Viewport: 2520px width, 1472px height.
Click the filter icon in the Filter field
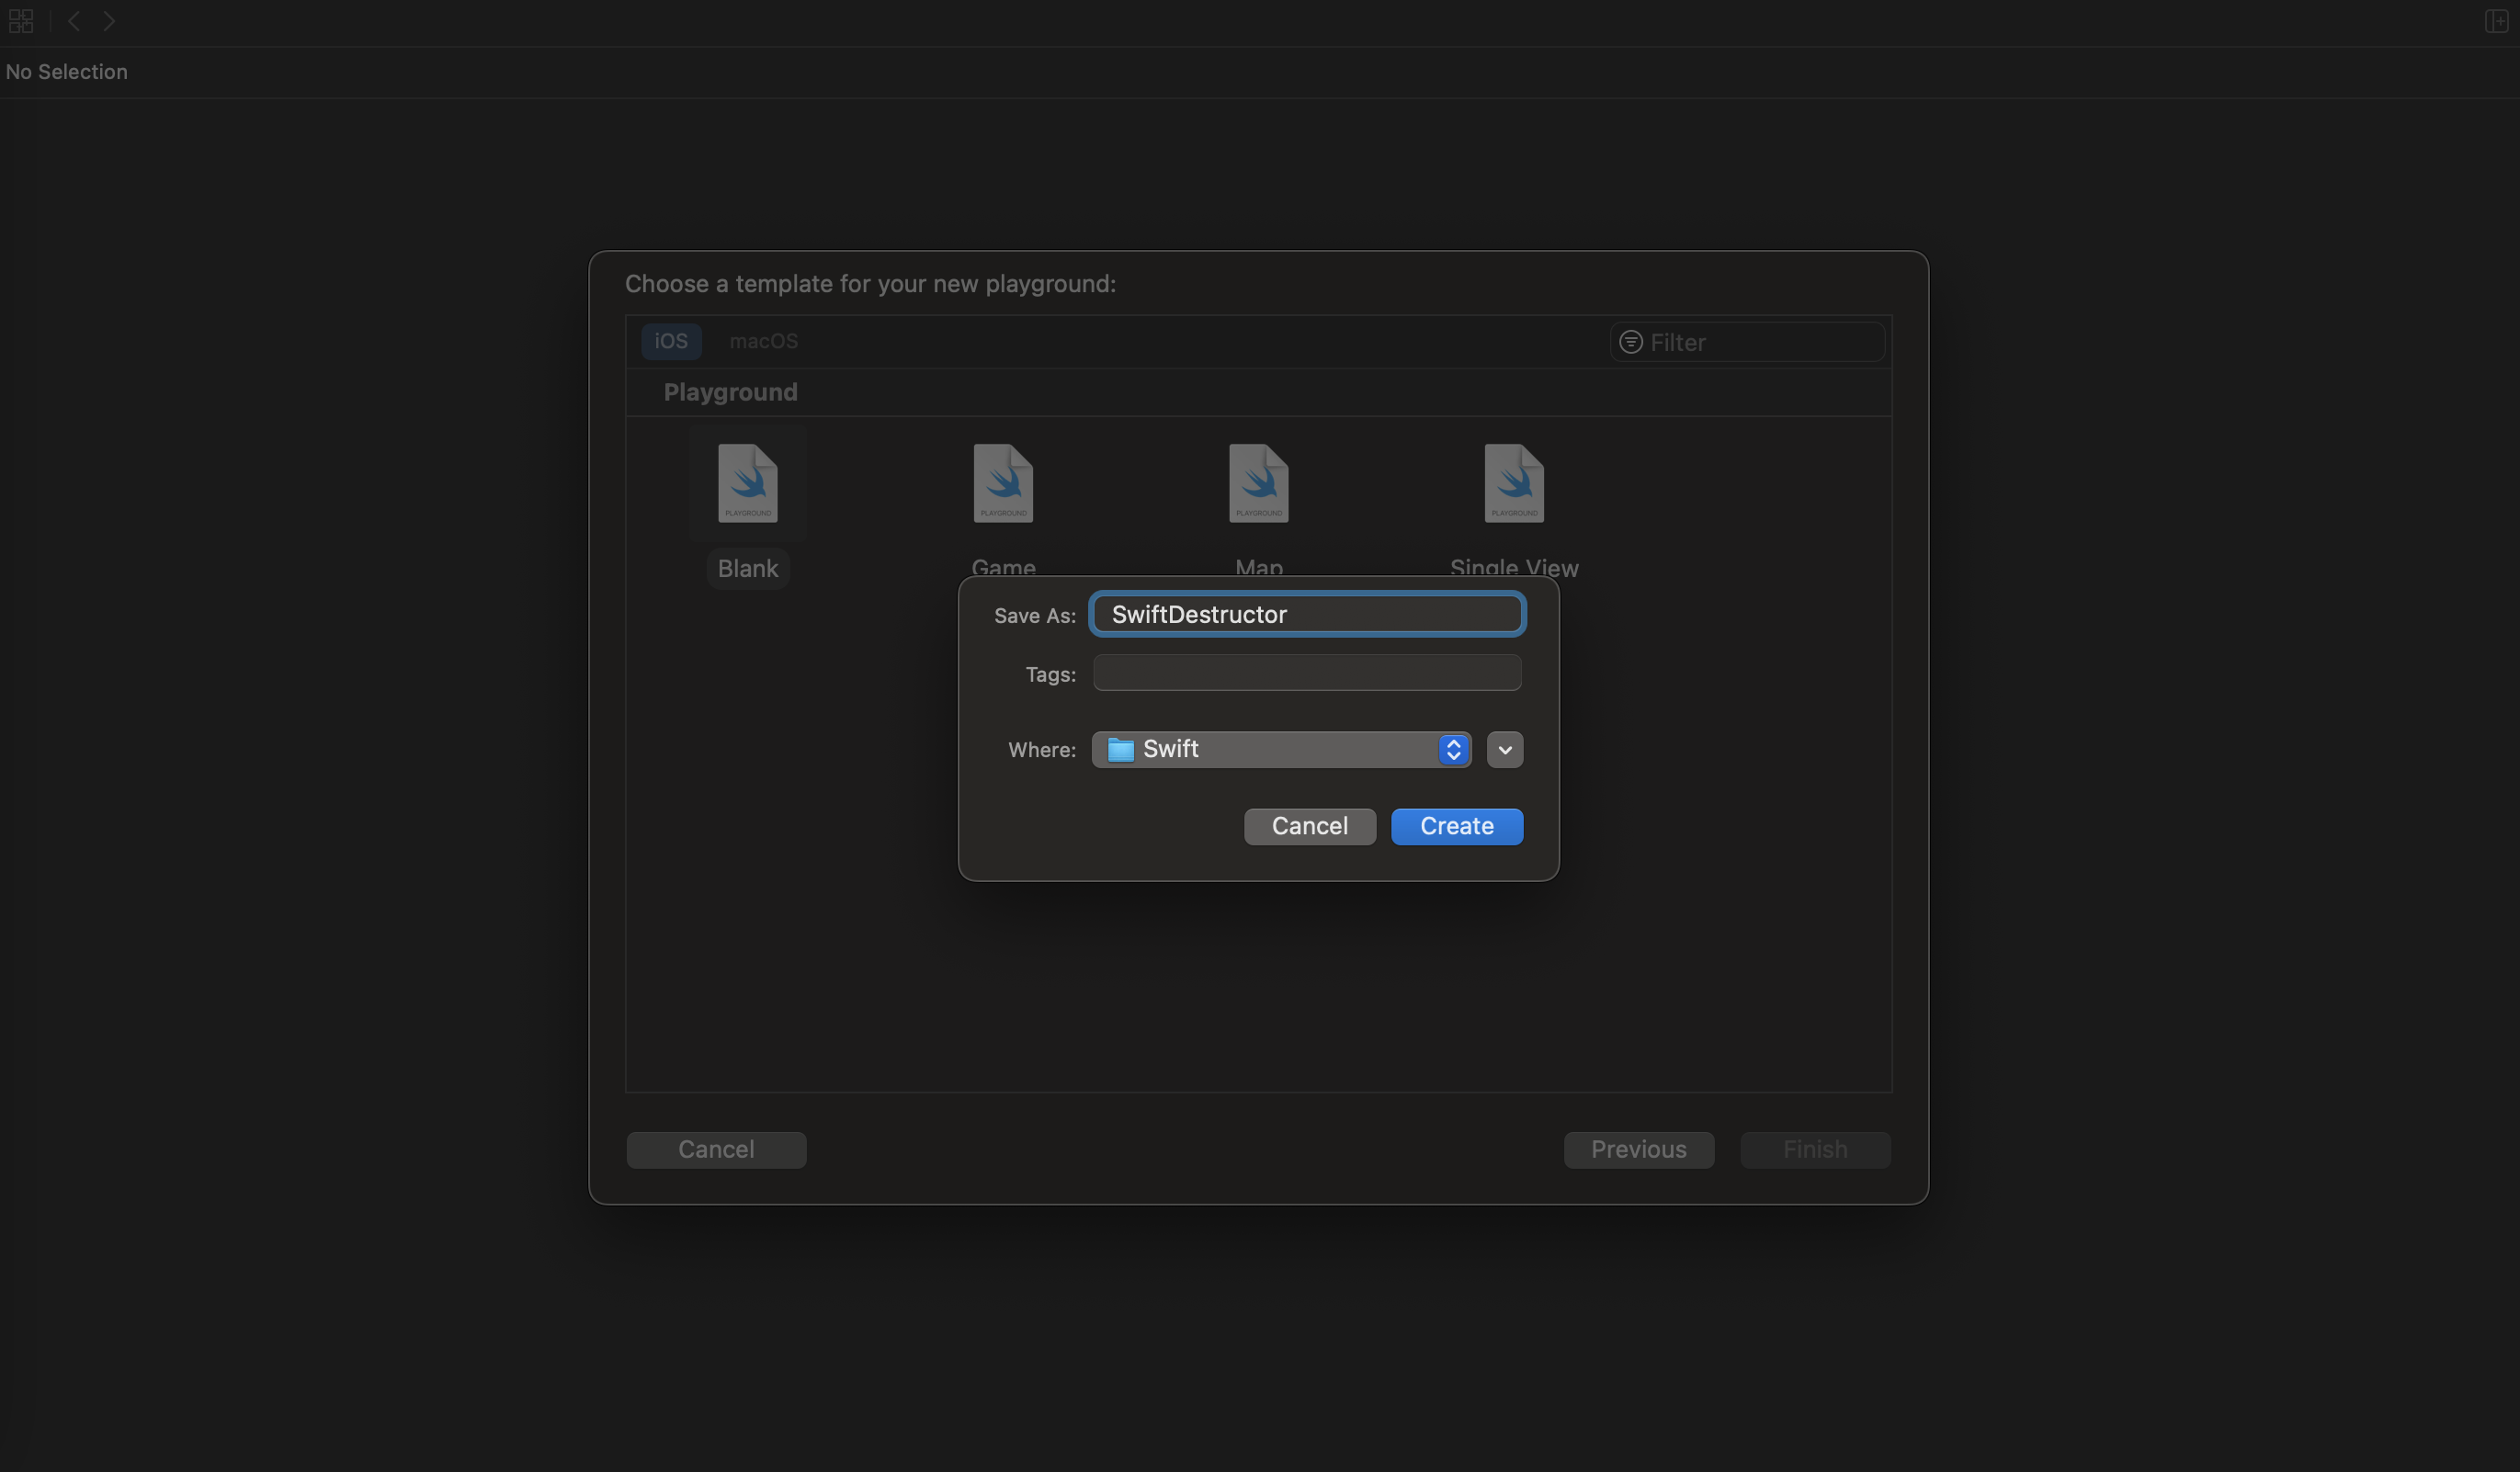[1630, 342]
